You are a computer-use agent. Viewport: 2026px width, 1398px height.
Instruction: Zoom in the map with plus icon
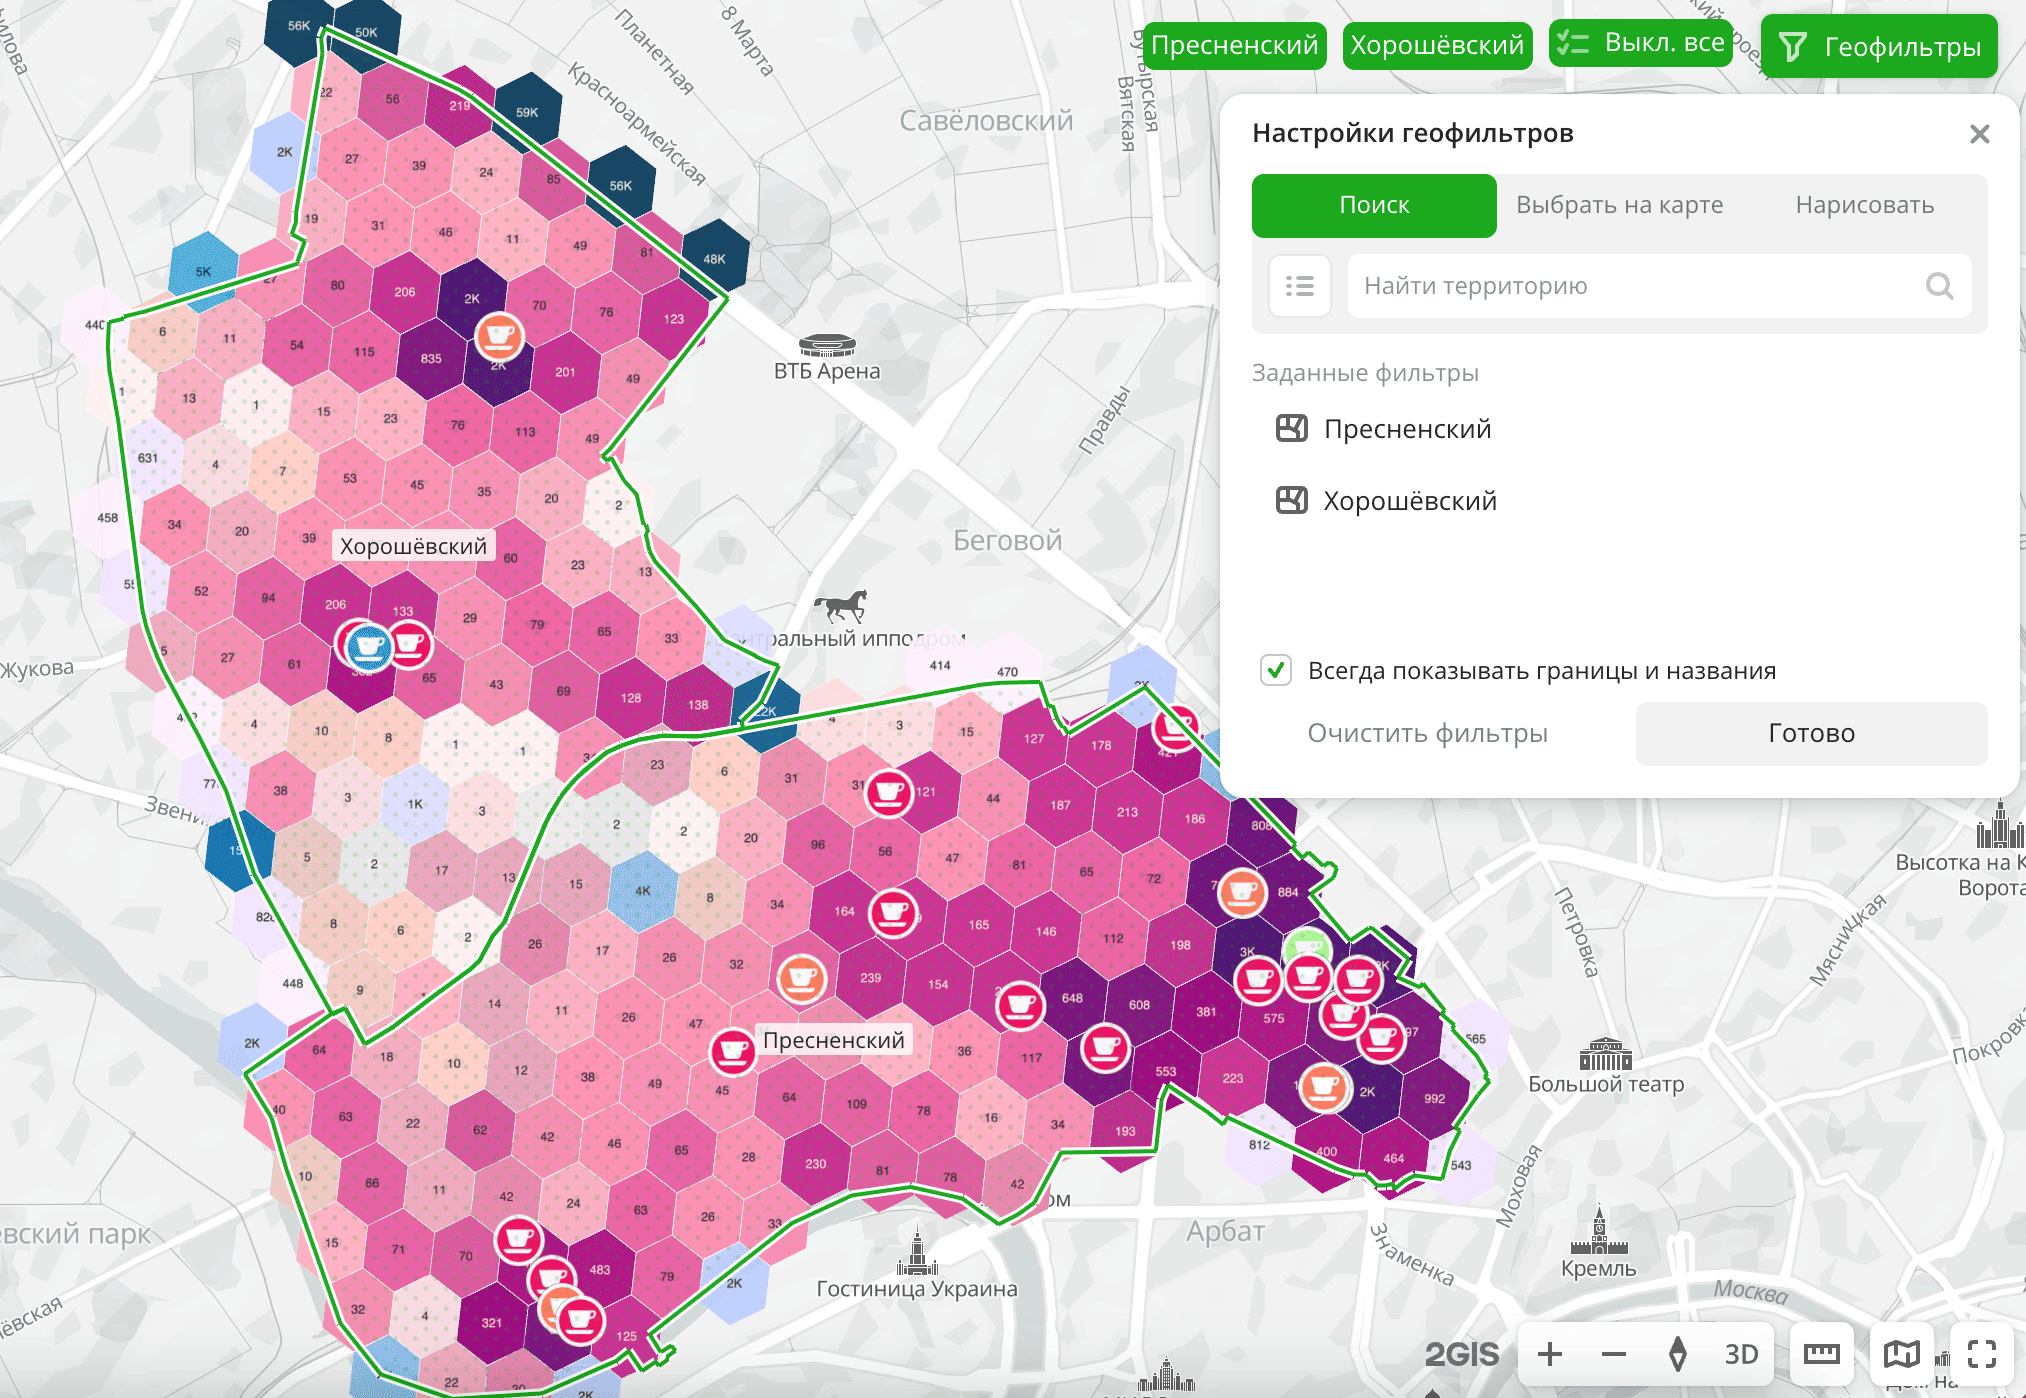click(1550, 1354)
